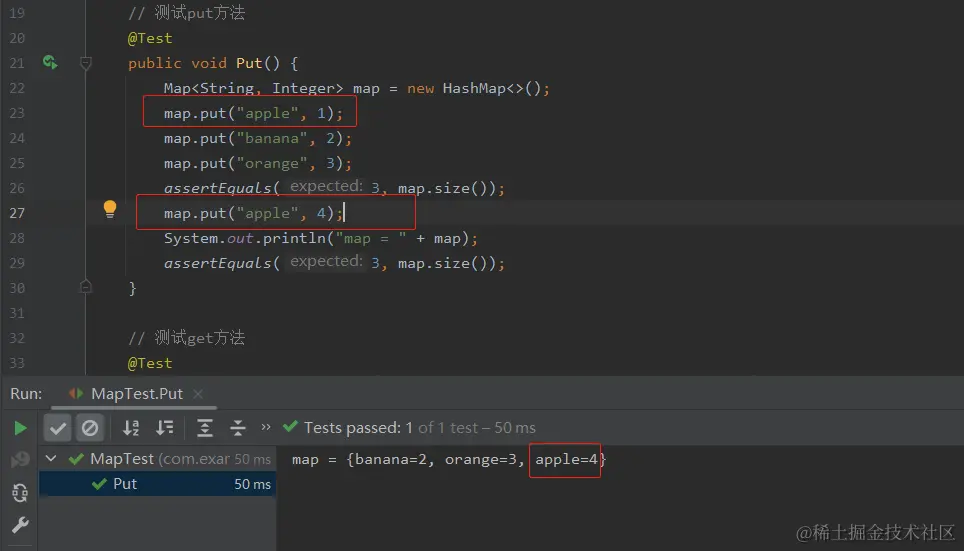Image resolution: width=964 pixels, height=551 pixels.
Task: Click line number 23 in gutter
Action: point(17,113)
